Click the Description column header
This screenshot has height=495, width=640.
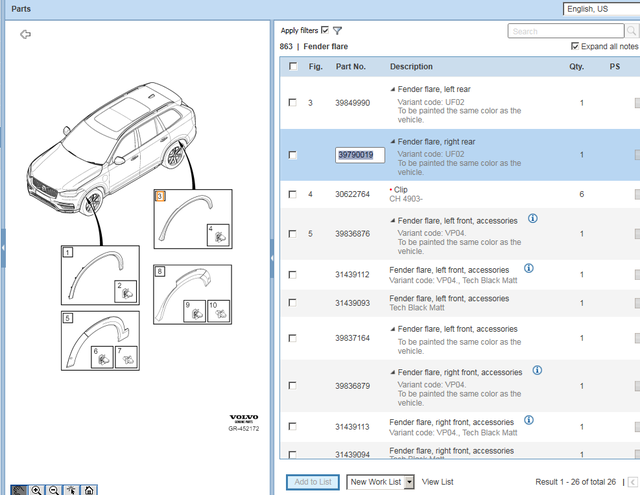411,67
